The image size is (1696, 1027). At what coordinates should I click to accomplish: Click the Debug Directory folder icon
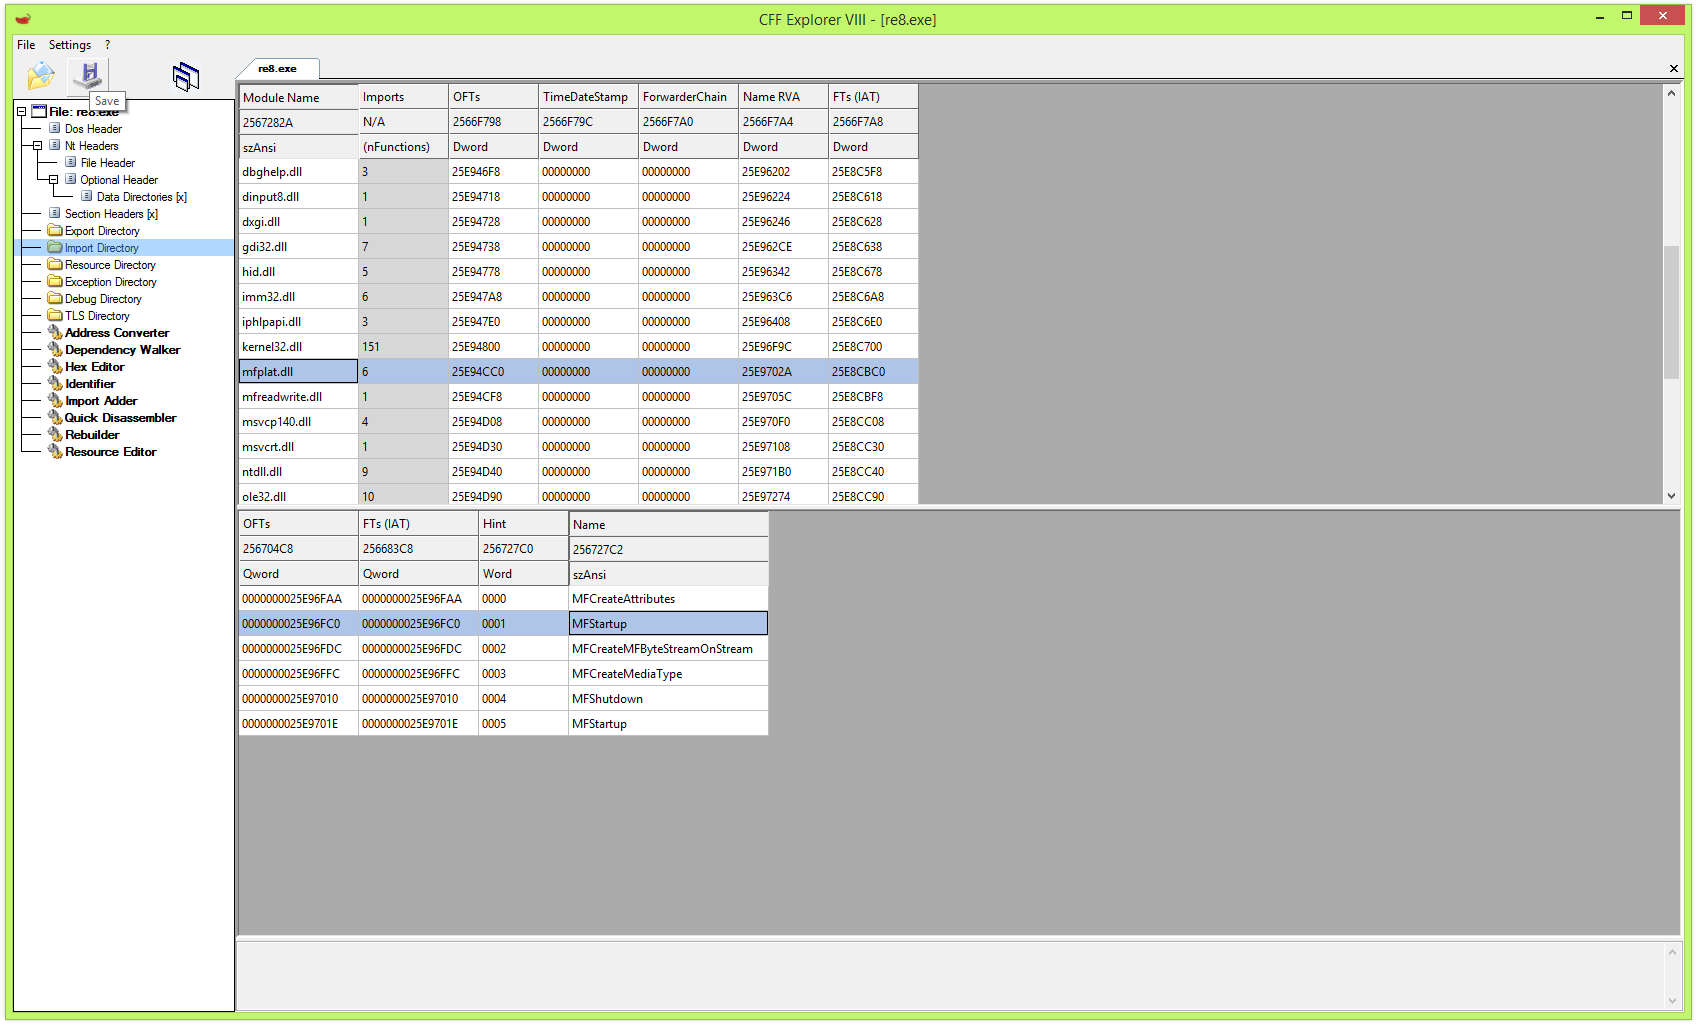(55, 298)
